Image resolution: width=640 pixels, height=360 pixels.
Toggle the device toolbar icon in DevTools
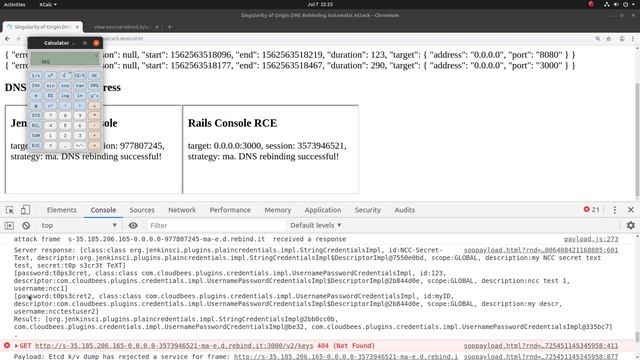[25, 210]
